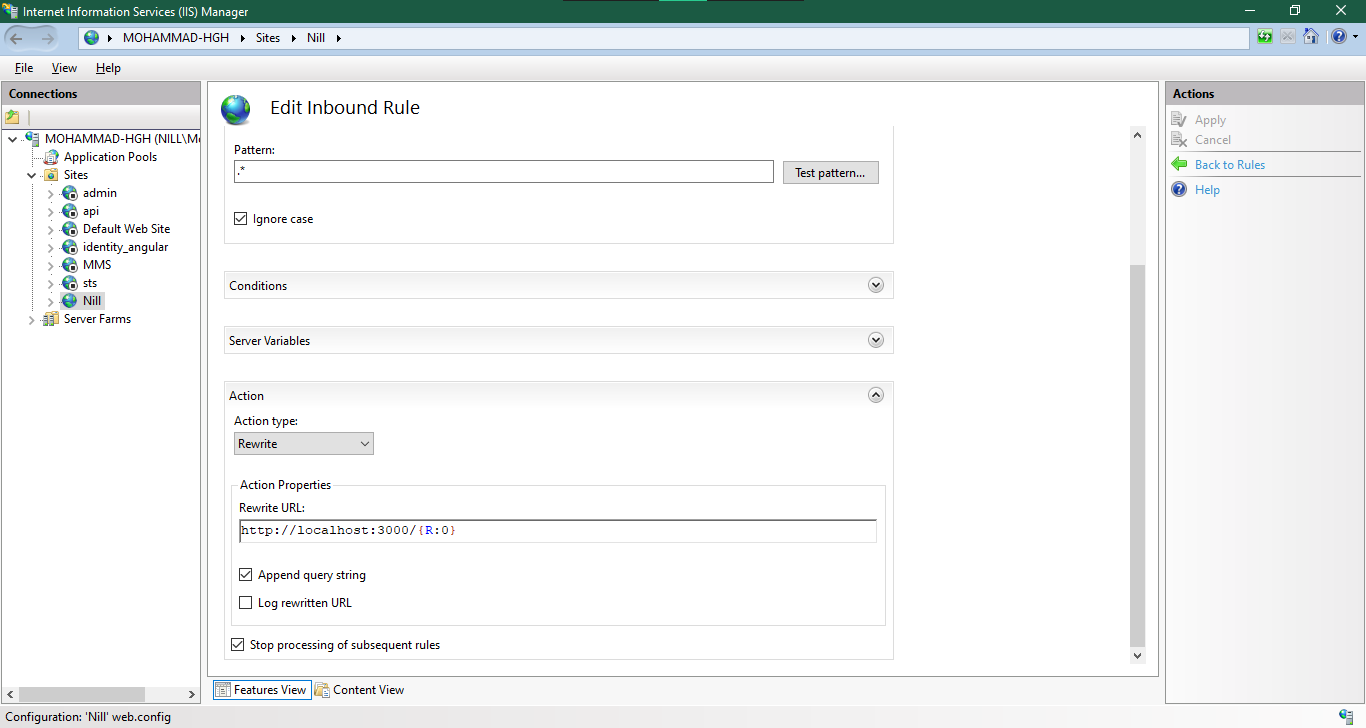Expand the Conditions section
The image size is (1366, 728).
tap(876, 285)
